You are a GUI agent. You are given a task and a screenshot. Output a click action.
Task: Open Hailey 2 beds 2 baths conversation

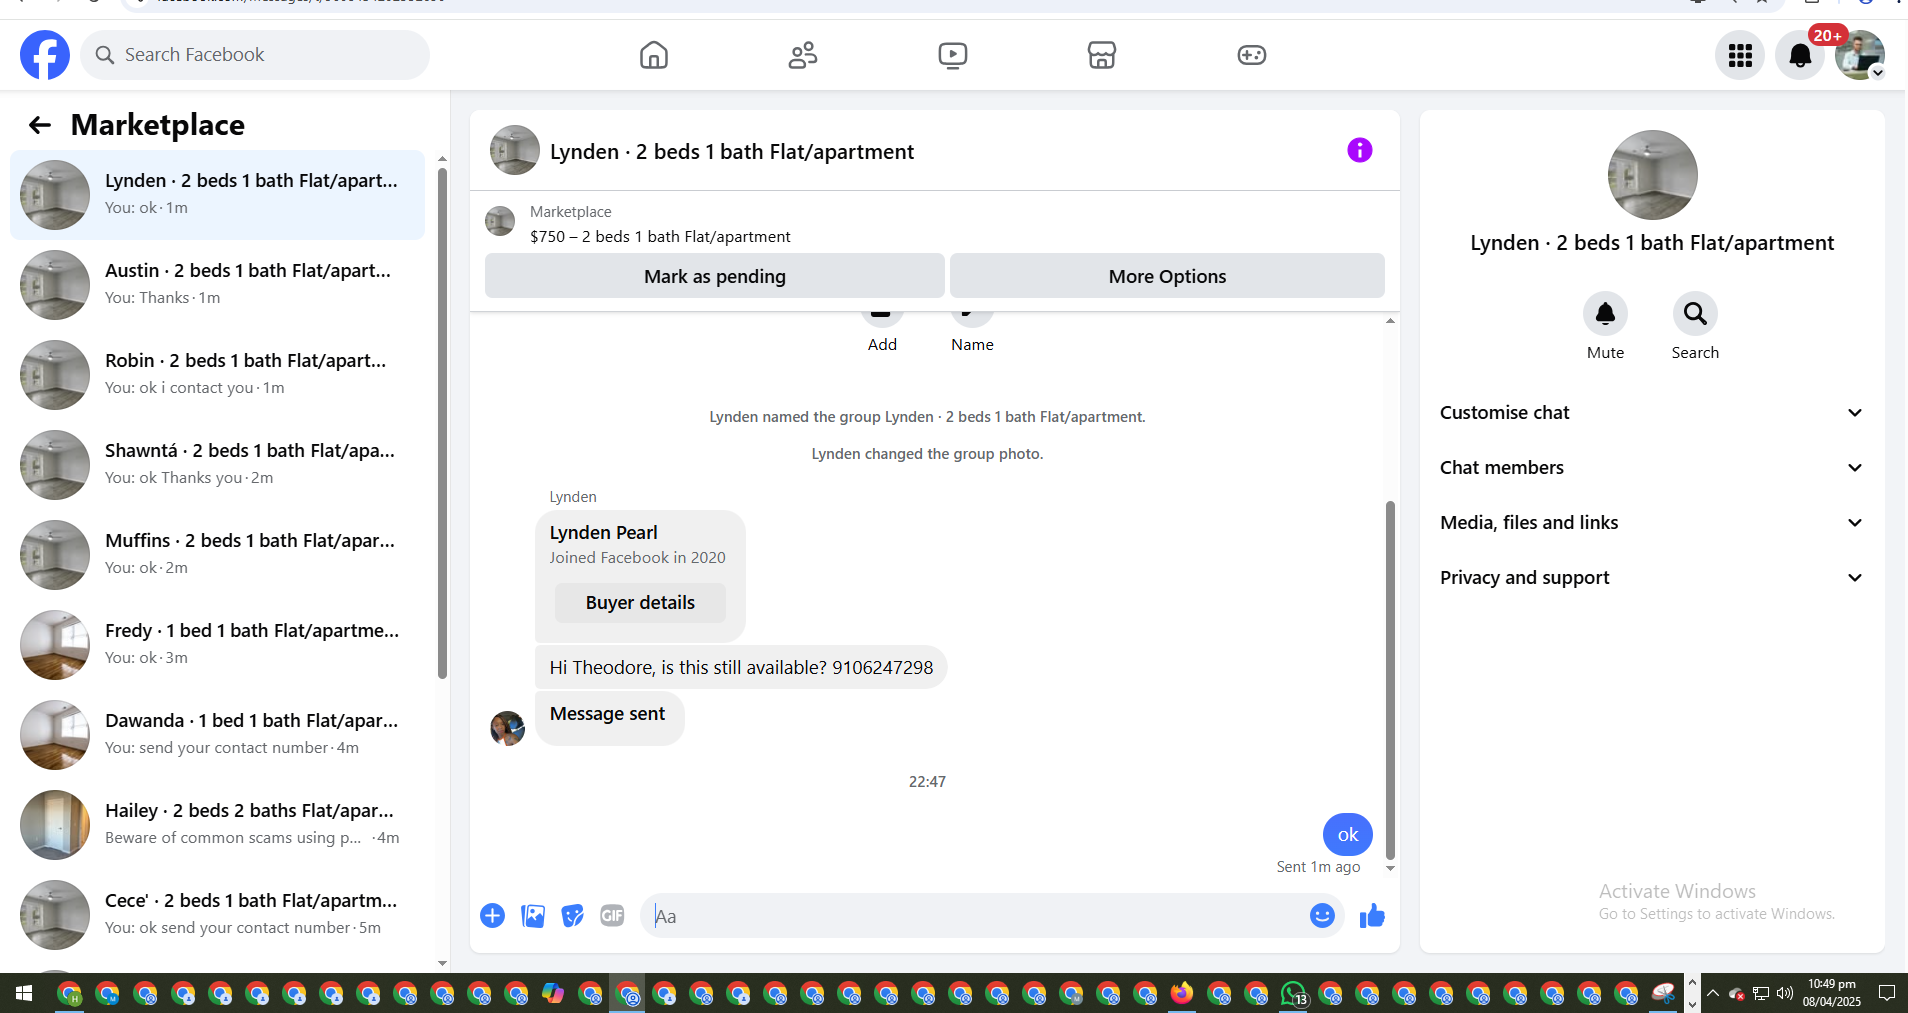pos(217,825)
